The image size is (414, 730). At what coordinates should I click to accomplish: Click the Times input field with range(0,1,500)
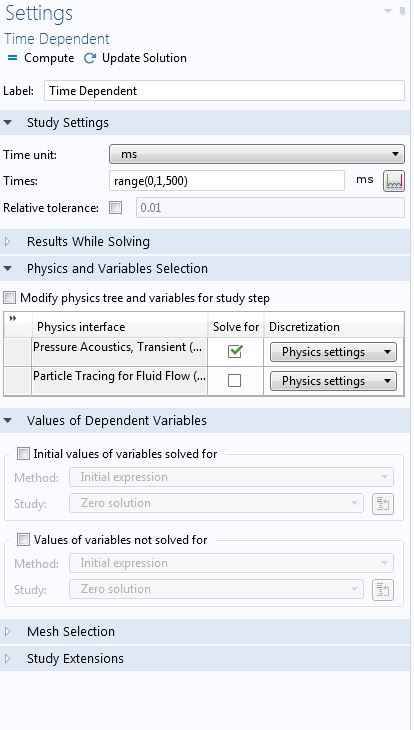tap(227, 181)
